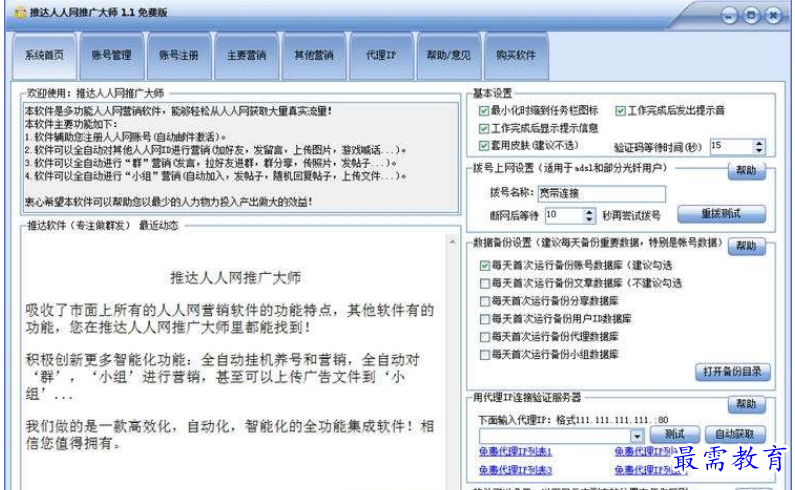
Task: Open the 系统首页 tab
Action: 45,56
